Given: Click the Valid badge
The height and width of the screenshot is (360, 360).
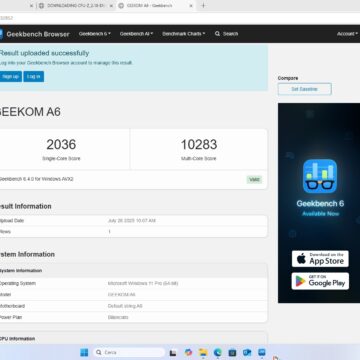Looking at the screenshot, I should (x=254, y=180).
